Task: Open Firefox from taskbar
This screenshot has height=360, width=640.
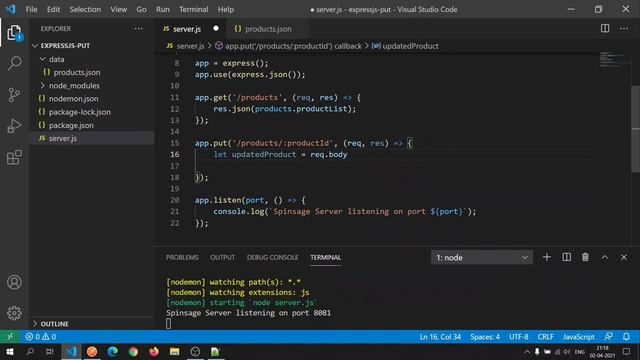Action: pyautogui.click(x=153, y=352)
